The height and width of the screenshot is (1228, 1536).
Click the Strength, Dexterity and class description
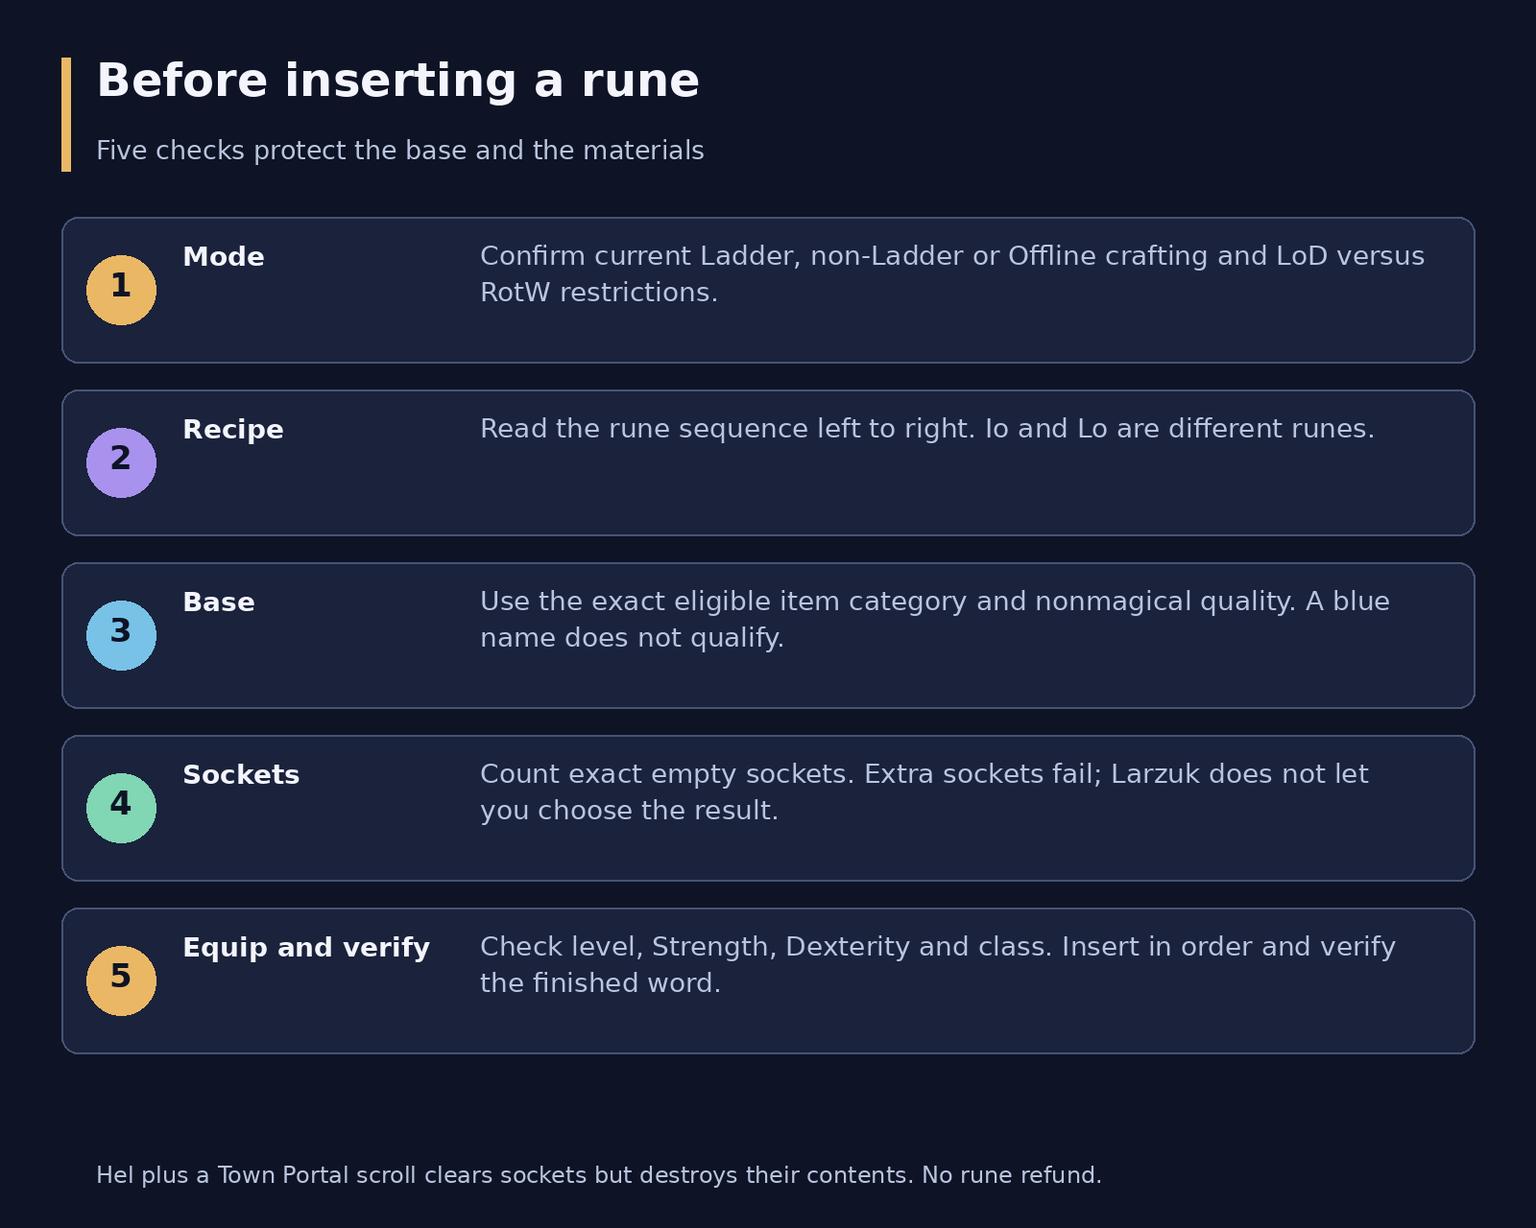(938, 965)
